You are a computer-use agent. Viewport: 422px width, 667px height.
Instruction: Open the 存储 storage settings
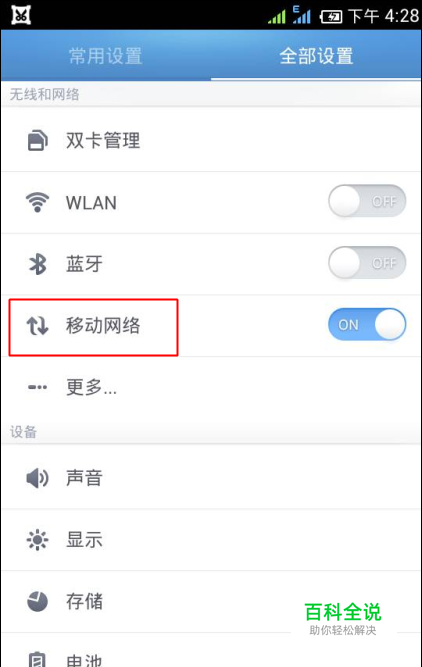pyautogui.click(x=211, y=601)
